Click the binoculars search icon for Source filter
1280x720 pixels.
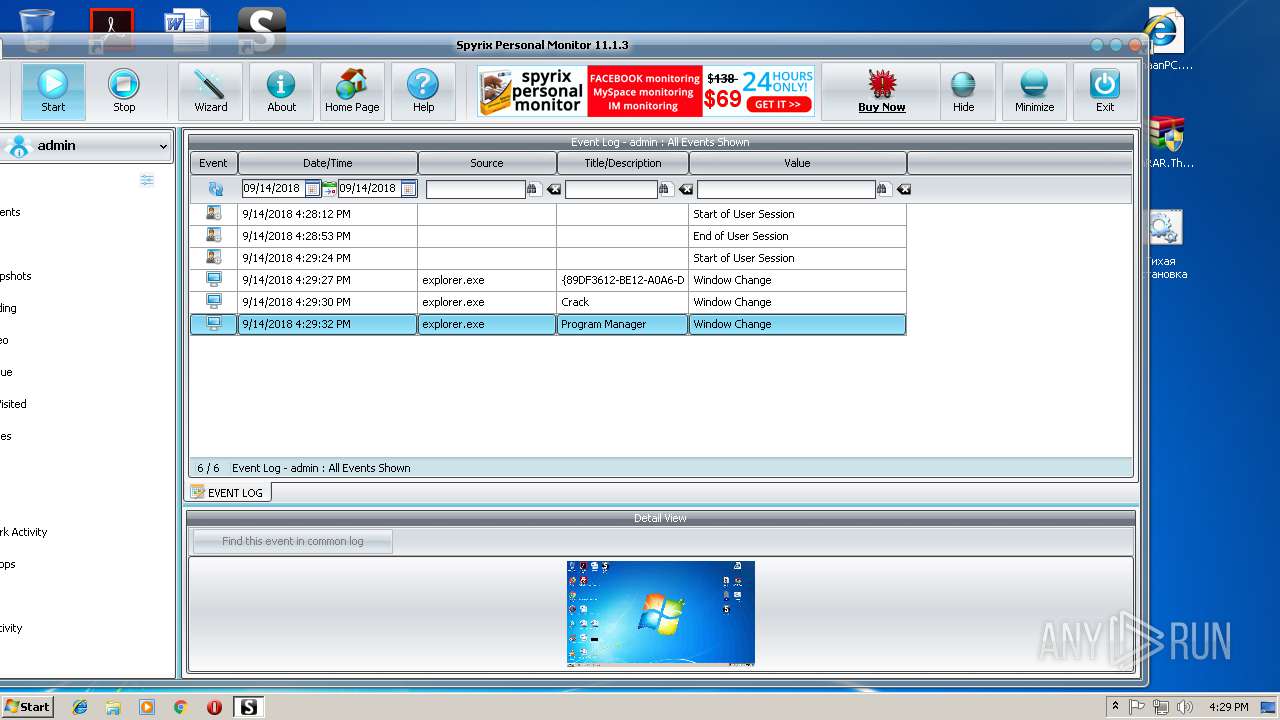(x=533, y=189)
